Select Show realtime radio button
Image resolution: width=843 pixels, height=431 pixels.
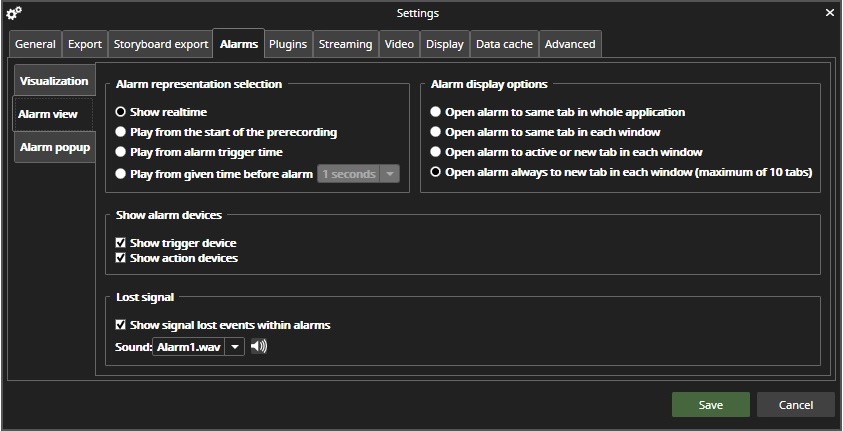[x=121, y=113]
